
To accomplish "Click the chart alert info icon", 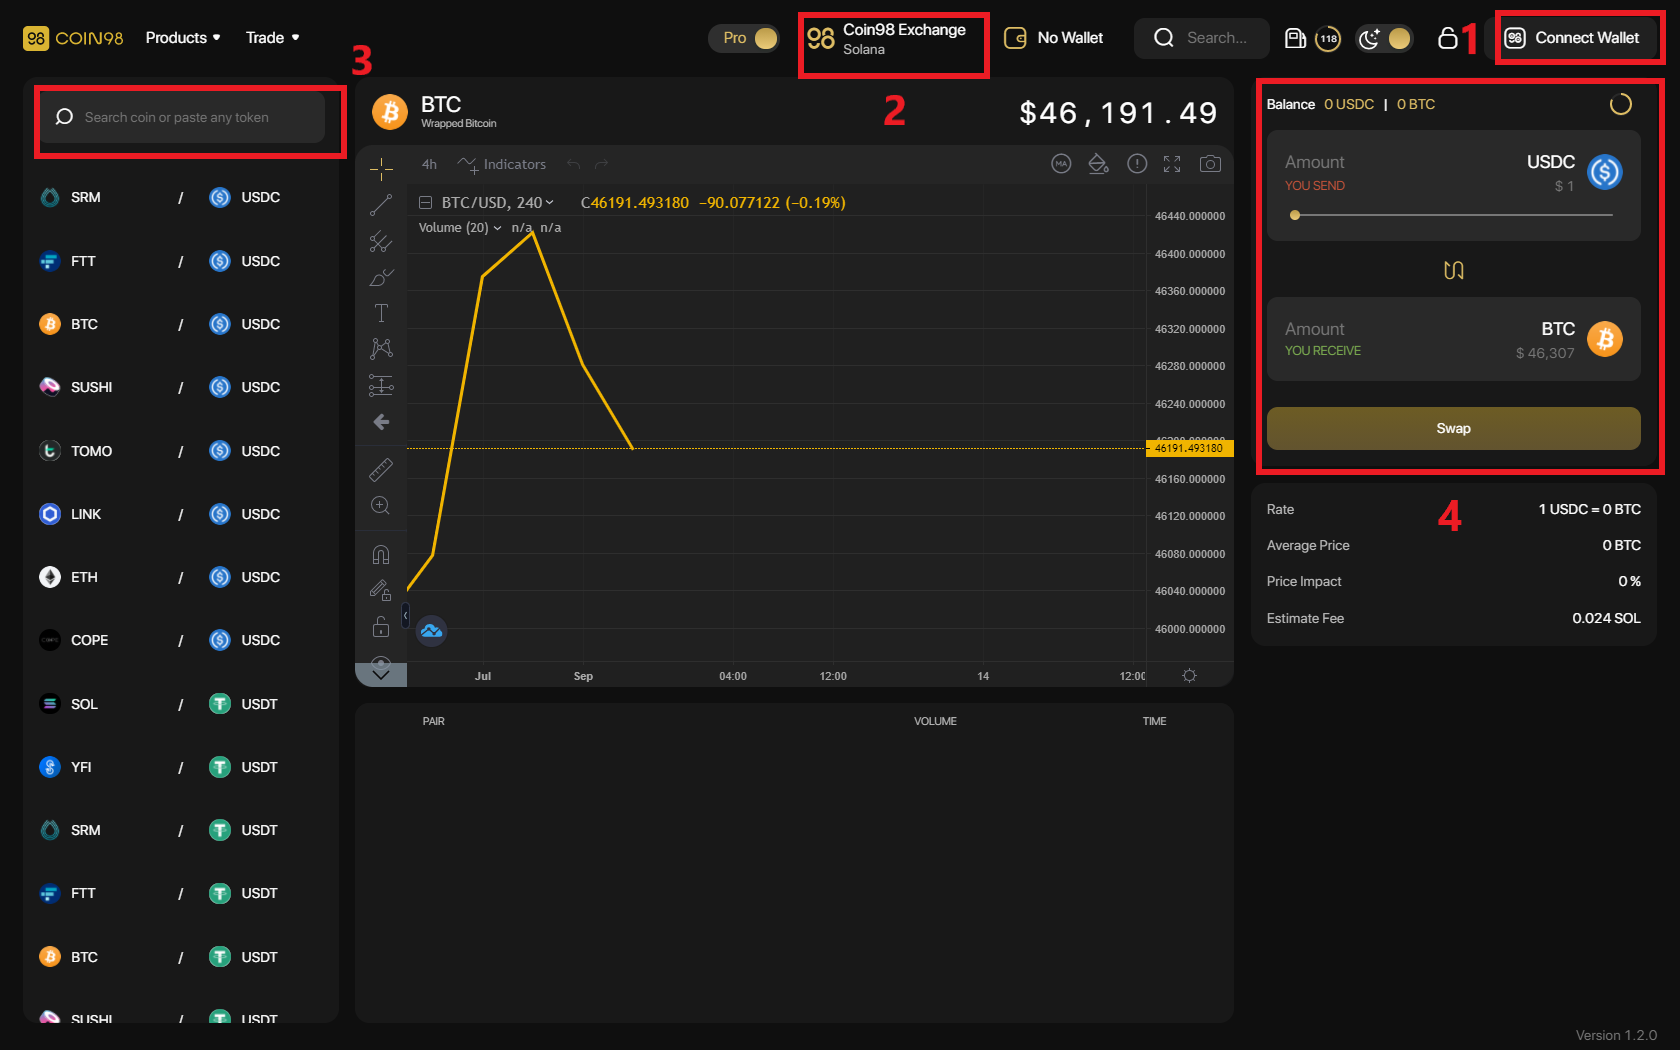I will coord(1137,164).
